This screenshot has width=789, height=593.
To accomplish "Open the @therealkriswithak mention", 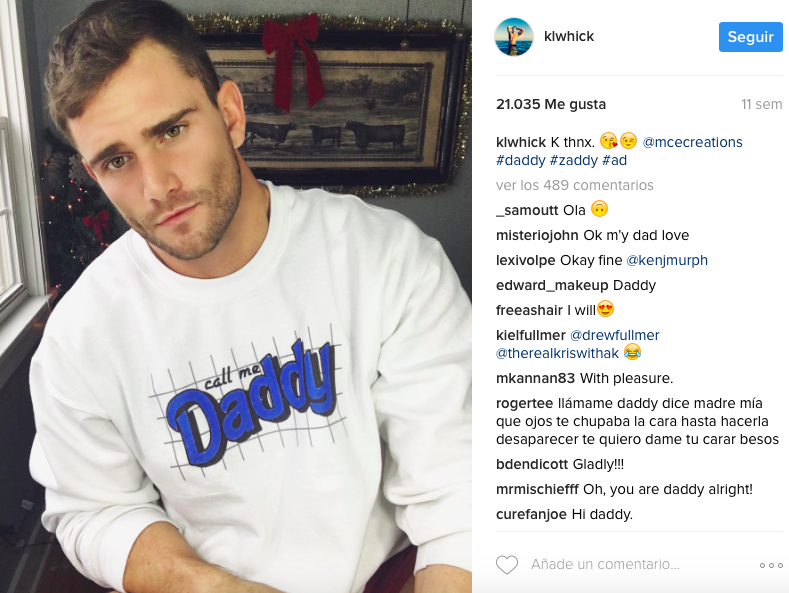I will point(557,353).
